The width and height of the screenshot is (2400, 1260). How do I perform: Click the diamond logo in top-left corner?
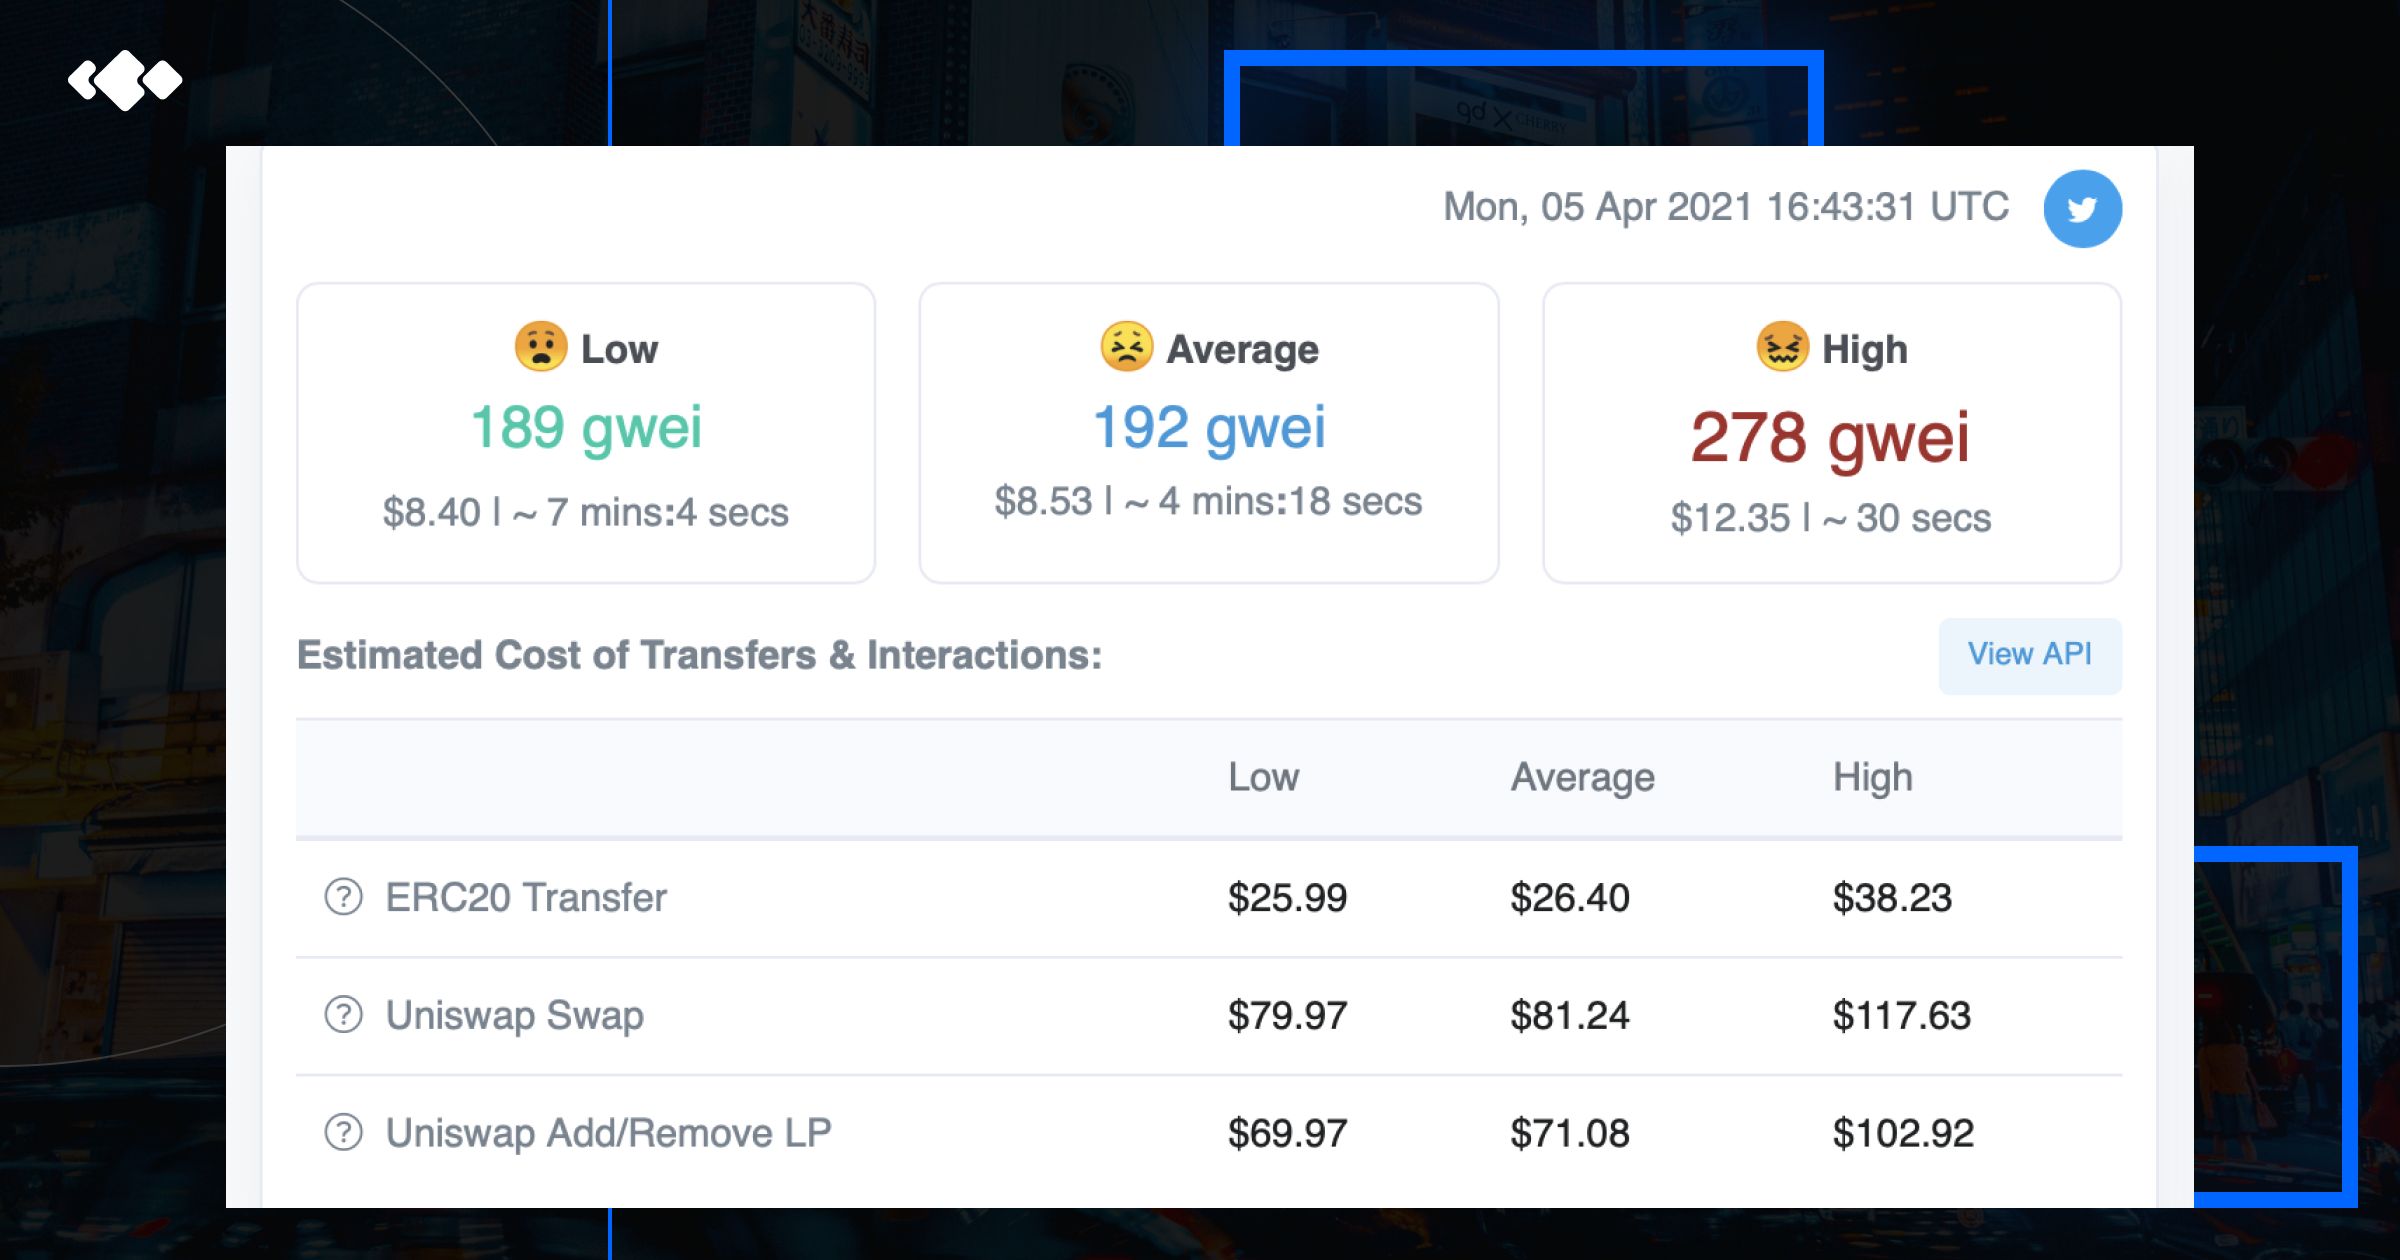coord(125,80)
